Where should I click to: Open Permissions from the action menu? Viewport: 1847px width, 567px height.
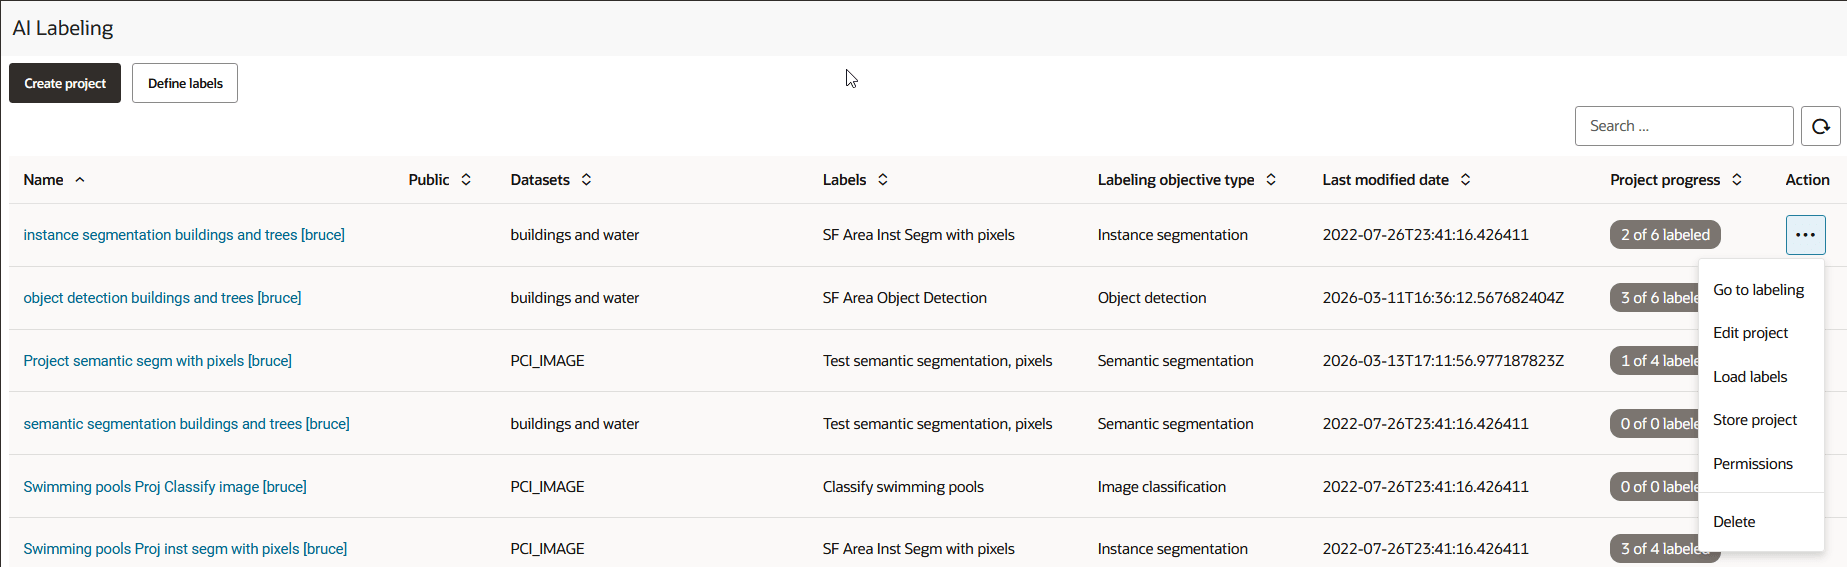pos(1753,464)
